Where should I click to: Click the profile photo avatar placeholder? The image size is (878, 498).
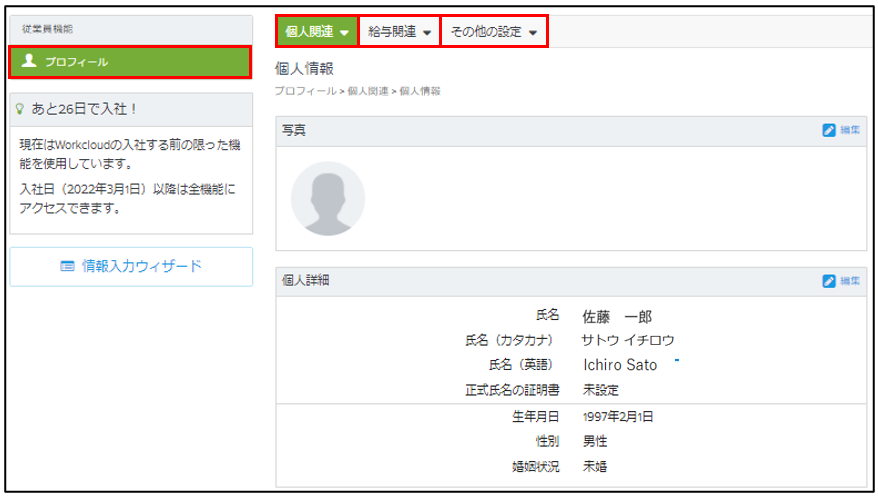[328, 198]
